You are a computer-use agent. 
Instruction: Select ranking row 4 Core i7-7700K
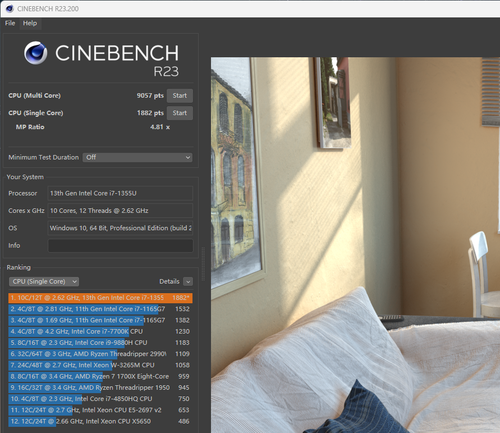click(100, 332)
